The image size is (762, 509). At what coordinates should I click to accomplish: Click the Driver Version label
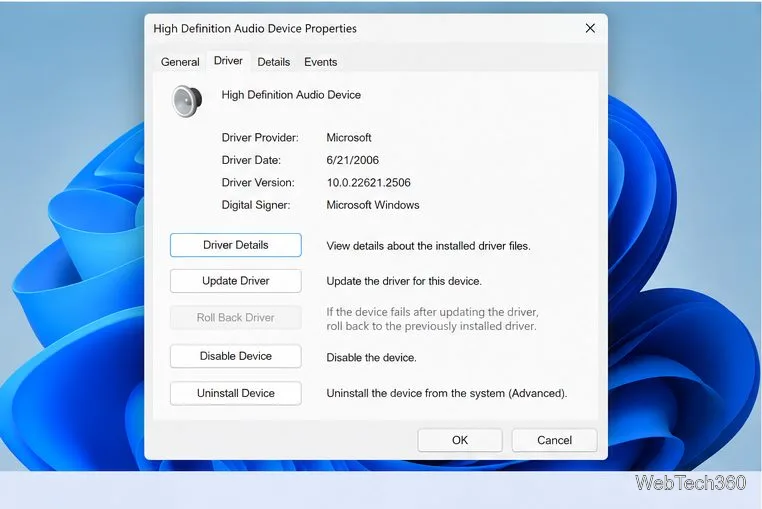click(x=258, y=183)
